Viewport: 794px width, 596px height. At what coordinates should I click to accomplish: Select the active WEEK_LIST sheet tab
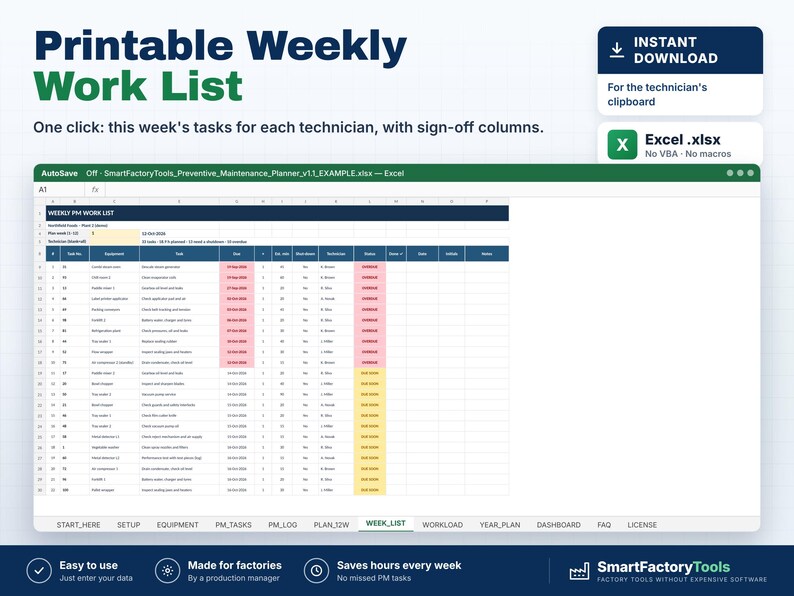tap(386, 524)
